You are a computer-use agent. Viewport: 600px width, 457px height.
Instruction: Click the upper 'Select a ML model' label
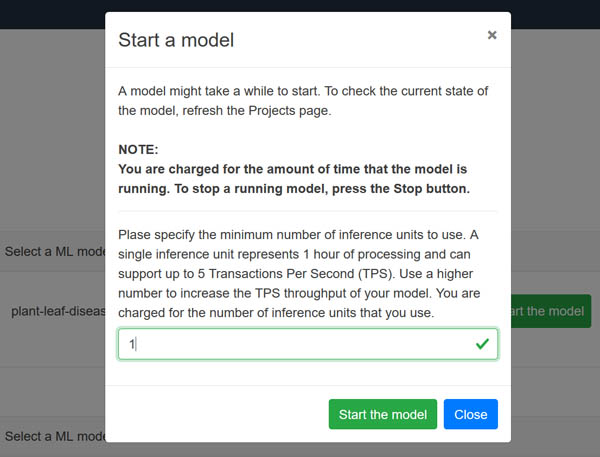[55, 251]
